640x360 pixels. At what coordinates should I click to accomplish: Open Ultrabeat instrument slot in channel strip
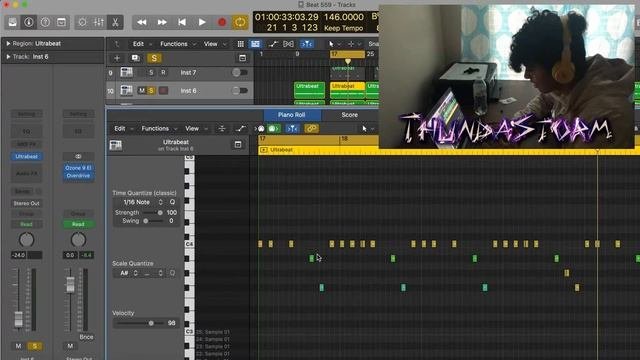[27, 156]
